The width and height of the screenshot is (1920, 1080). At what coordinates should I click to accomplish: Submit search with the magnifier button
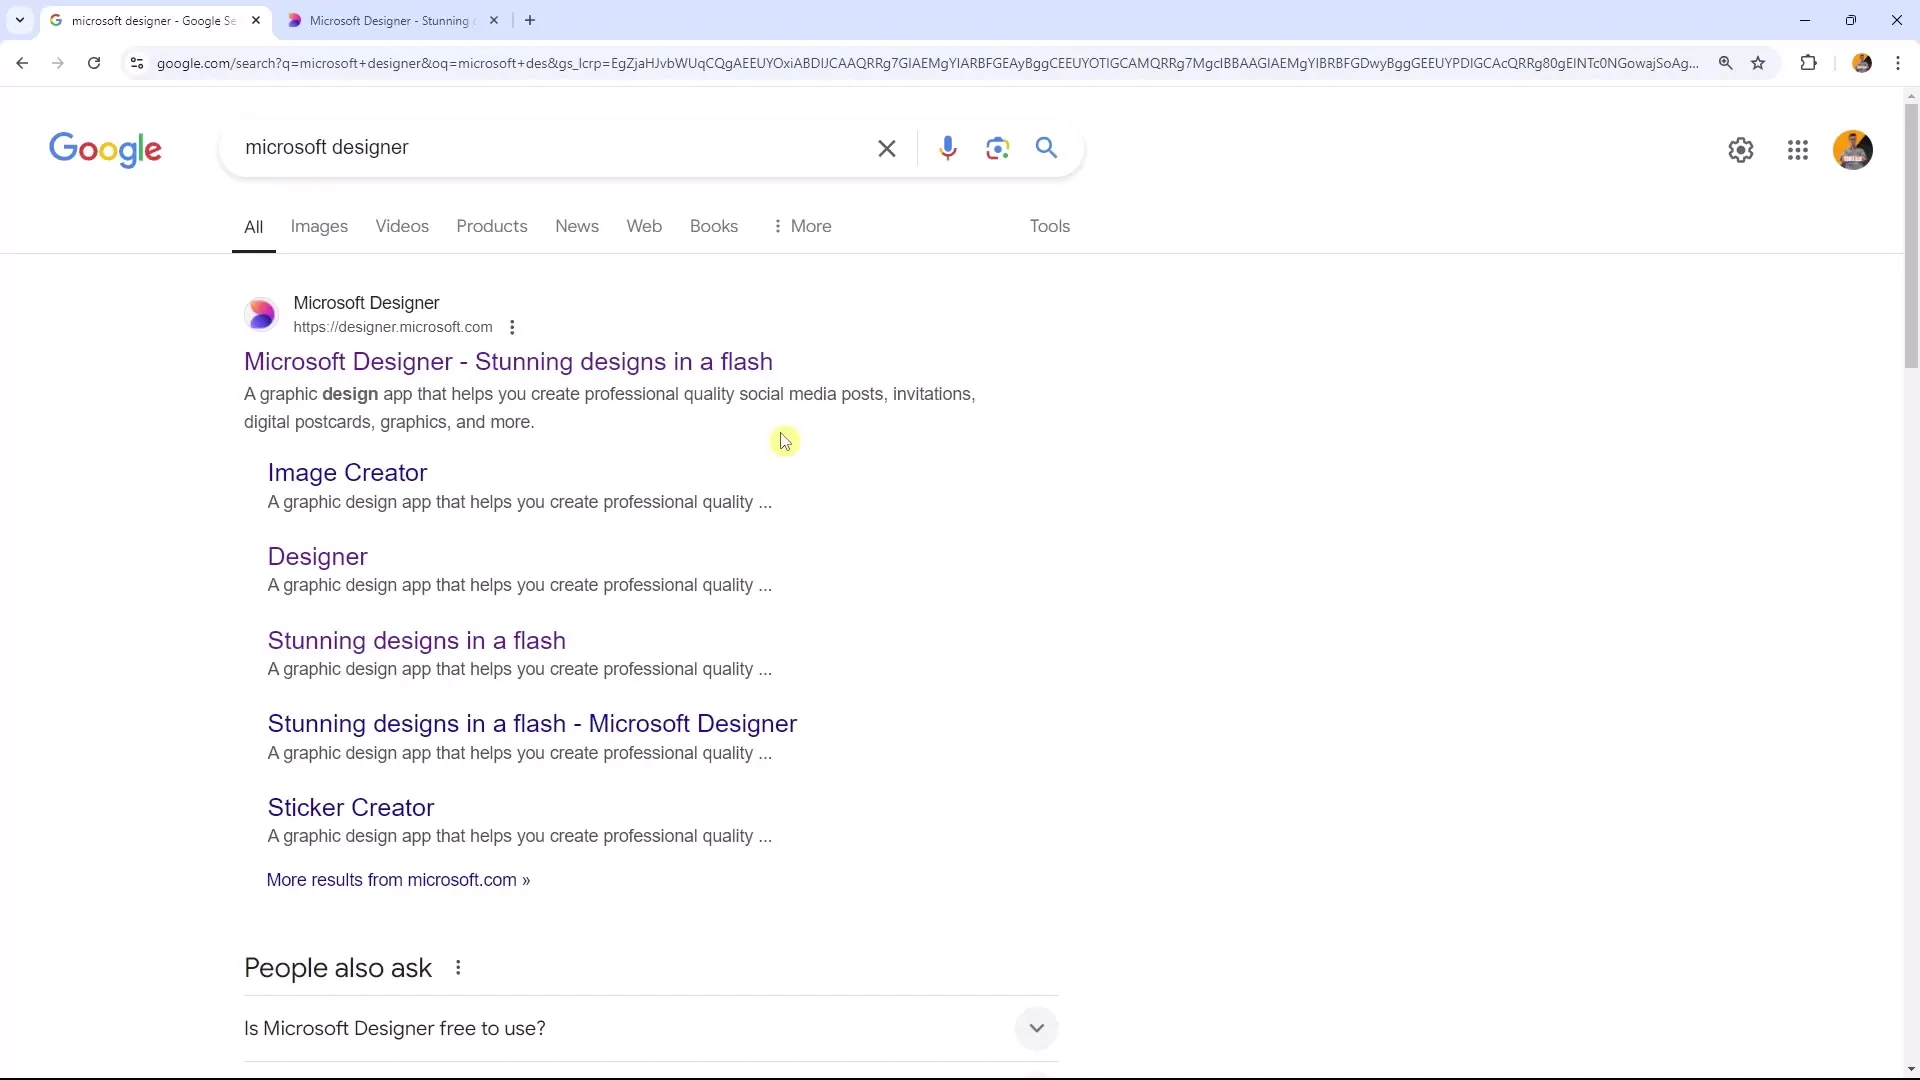pyautogui.click(x=1047, y=148)
